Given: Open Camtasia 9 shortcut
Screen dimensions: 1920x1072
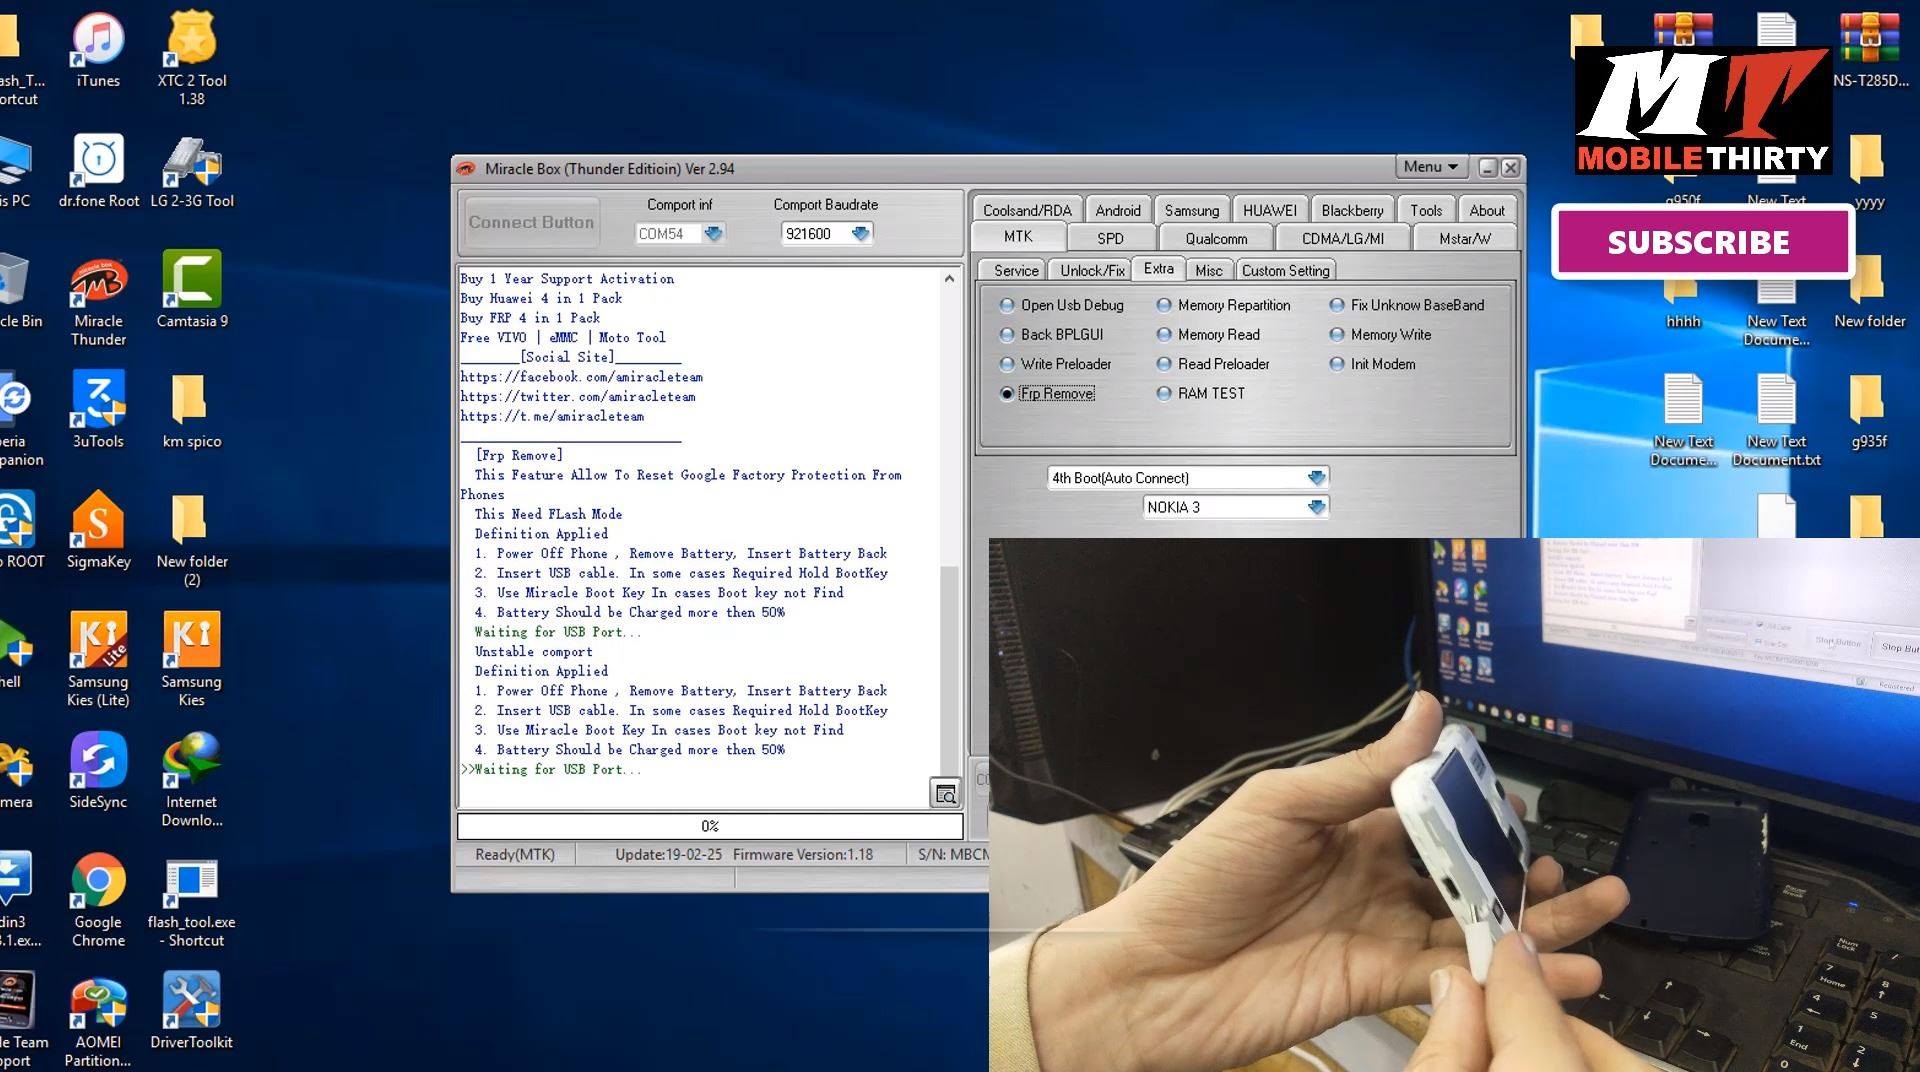Looking at the screenshot, I should click(x=192, y=290).
